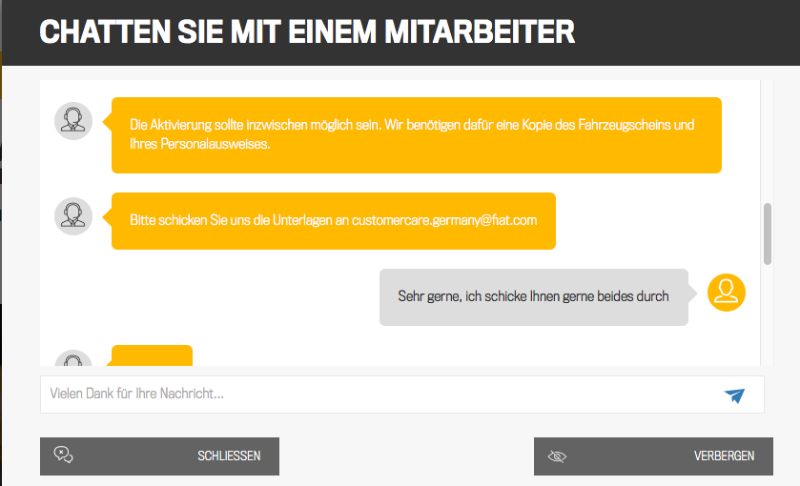
Task: Click the orange user avatar icon
Action: tap(726, 291)
